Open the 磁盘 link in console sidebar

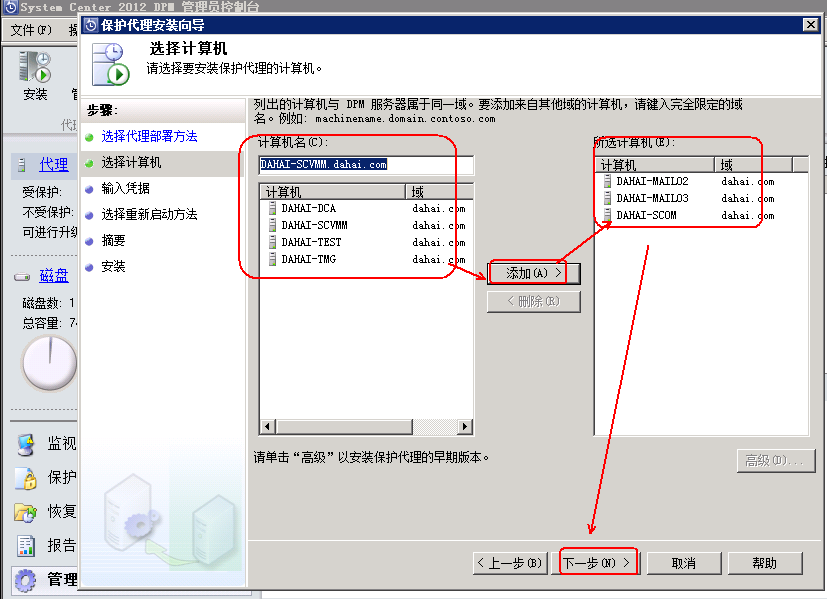[54, 276]
